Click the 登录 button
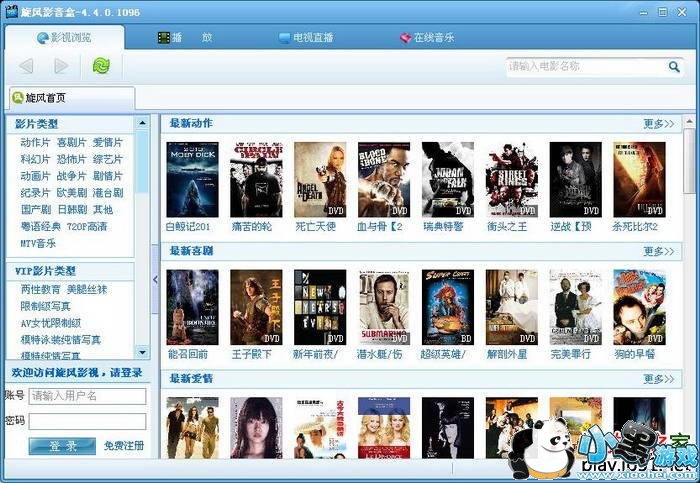 (x=62, y=446)
